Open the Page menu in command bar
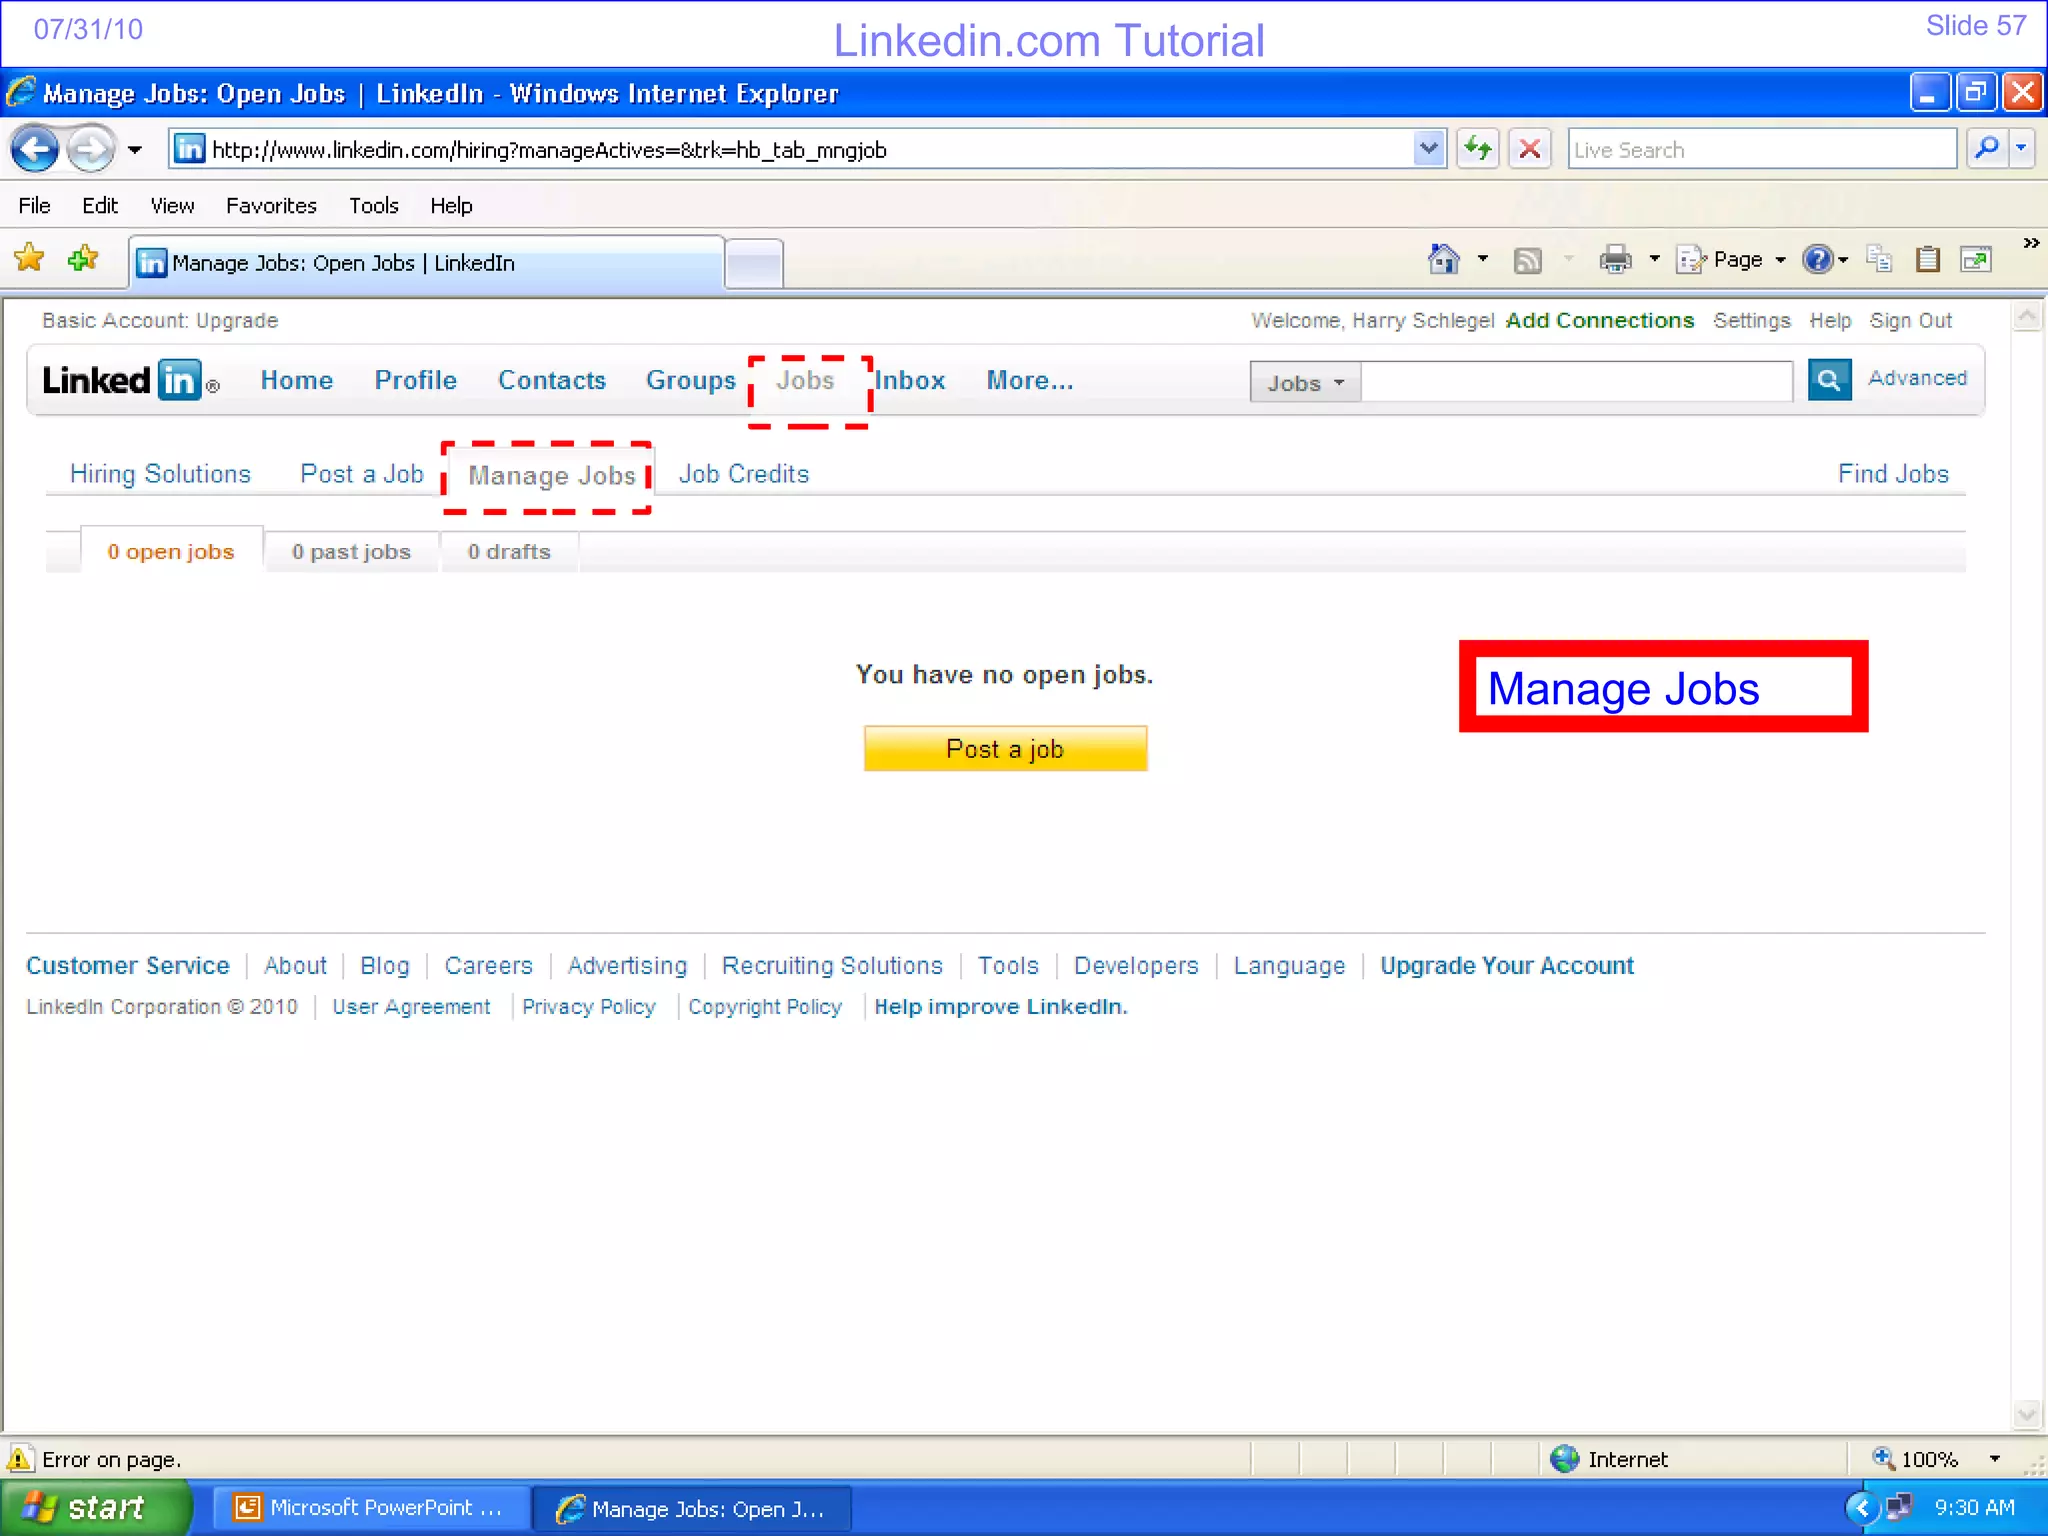2048x1536 pixels. 1732,260
